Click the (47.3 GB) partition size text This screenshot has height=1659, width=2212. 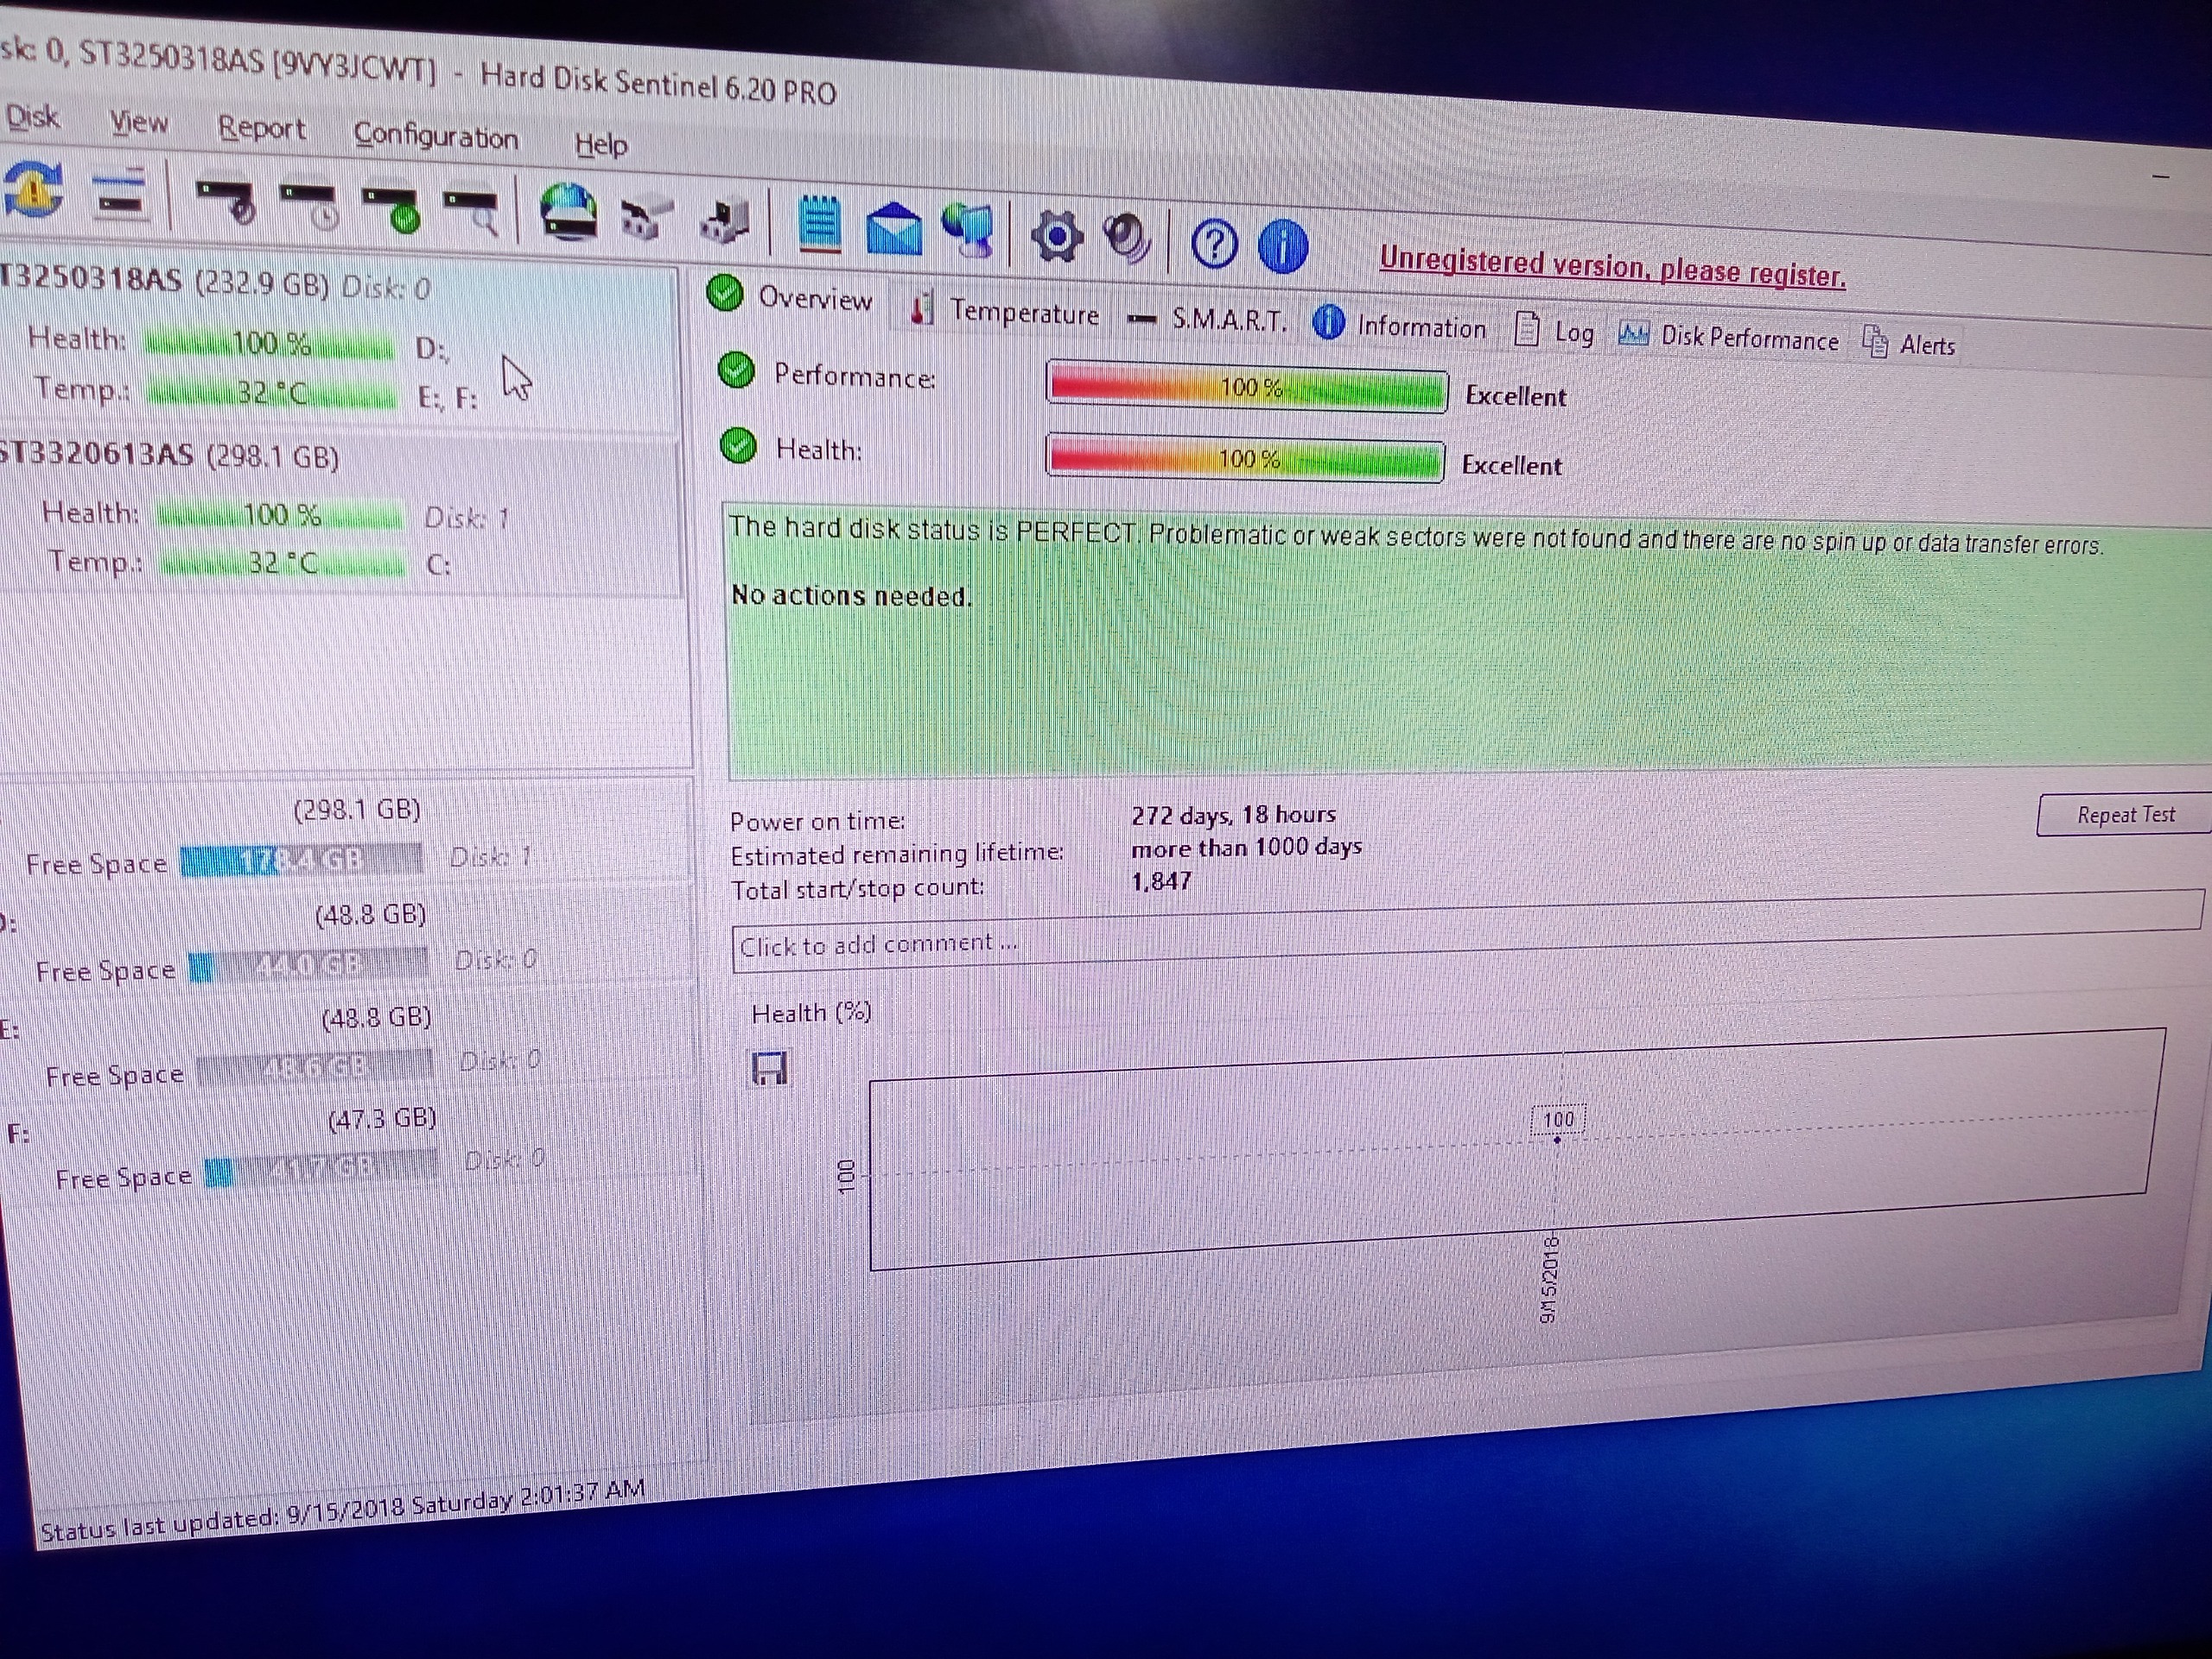pos(382,1118)
